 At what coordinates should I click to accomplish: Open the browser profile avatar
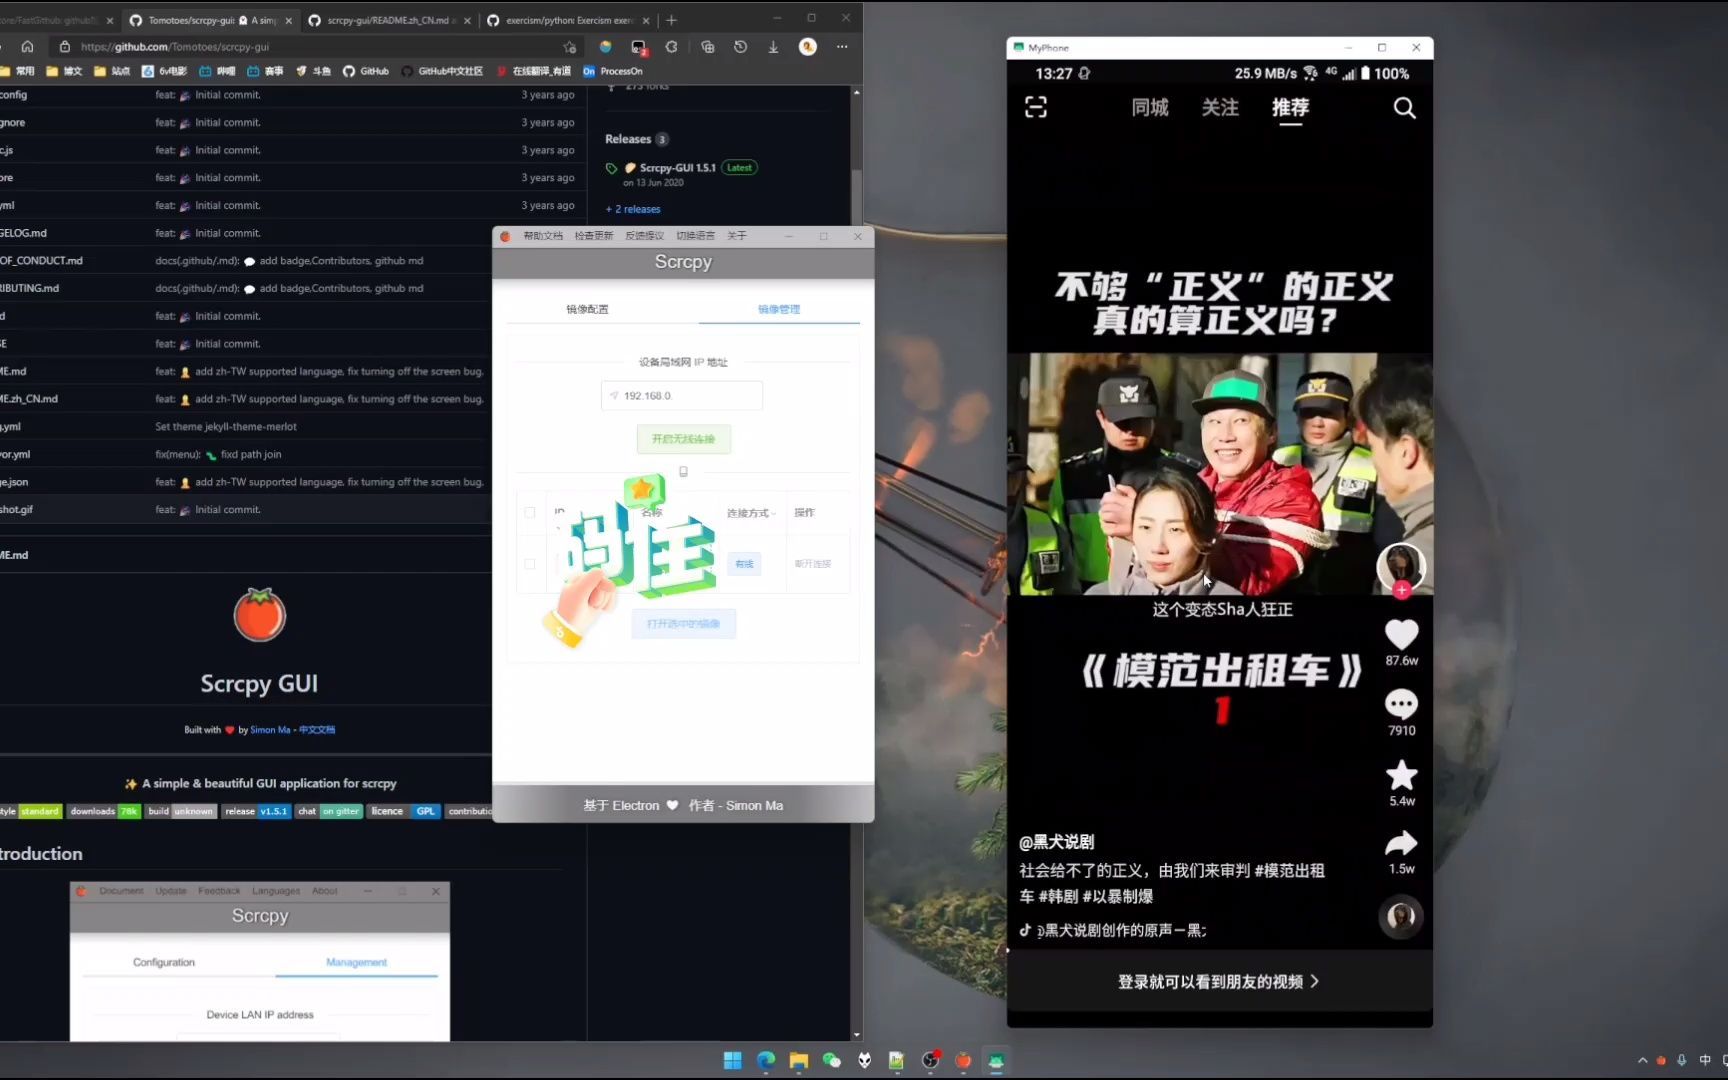point(808,46)
